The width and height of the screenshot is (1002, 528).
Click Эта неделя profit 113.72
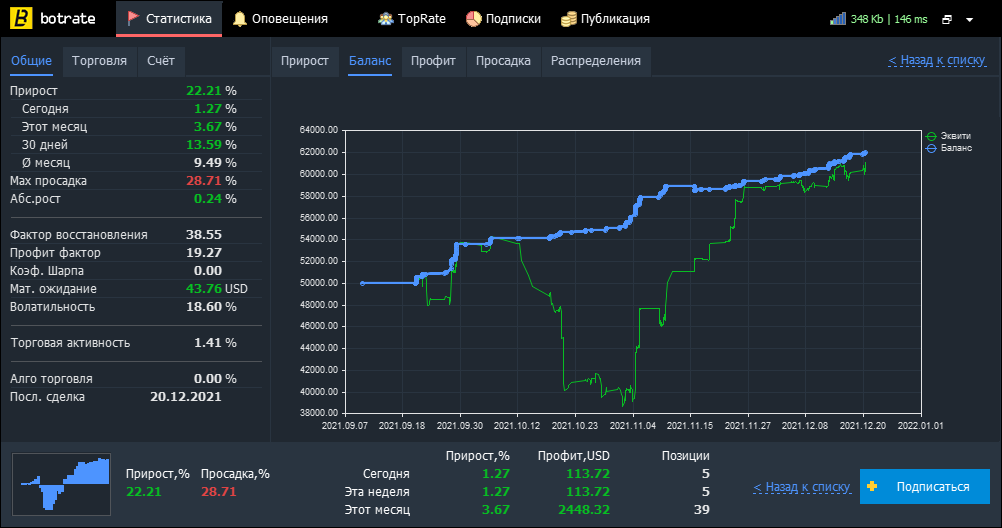(588, 492)
